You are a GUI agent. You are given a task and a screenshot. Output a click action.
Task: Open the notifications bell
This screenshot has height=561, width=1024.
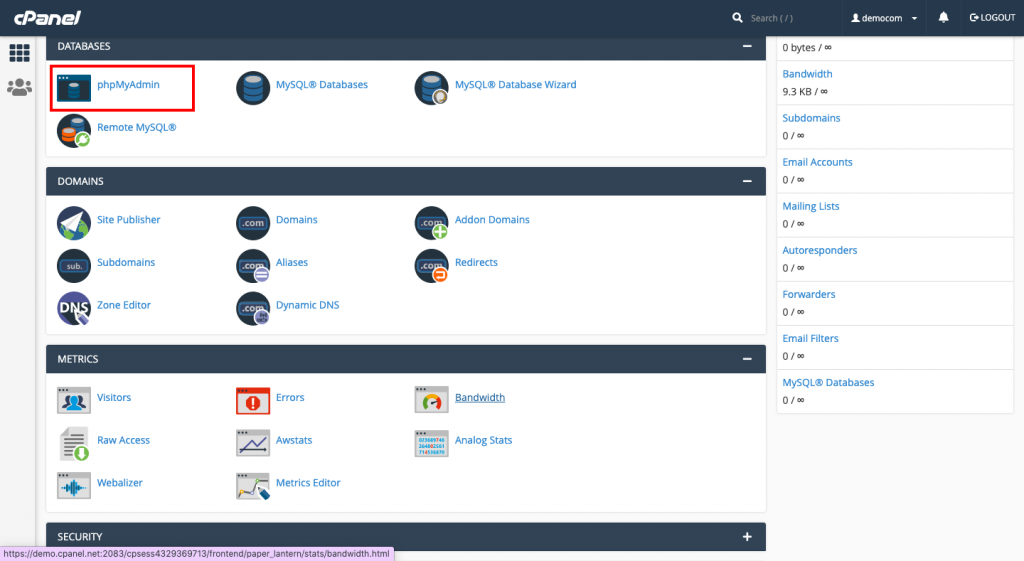(x=943, y=18)
